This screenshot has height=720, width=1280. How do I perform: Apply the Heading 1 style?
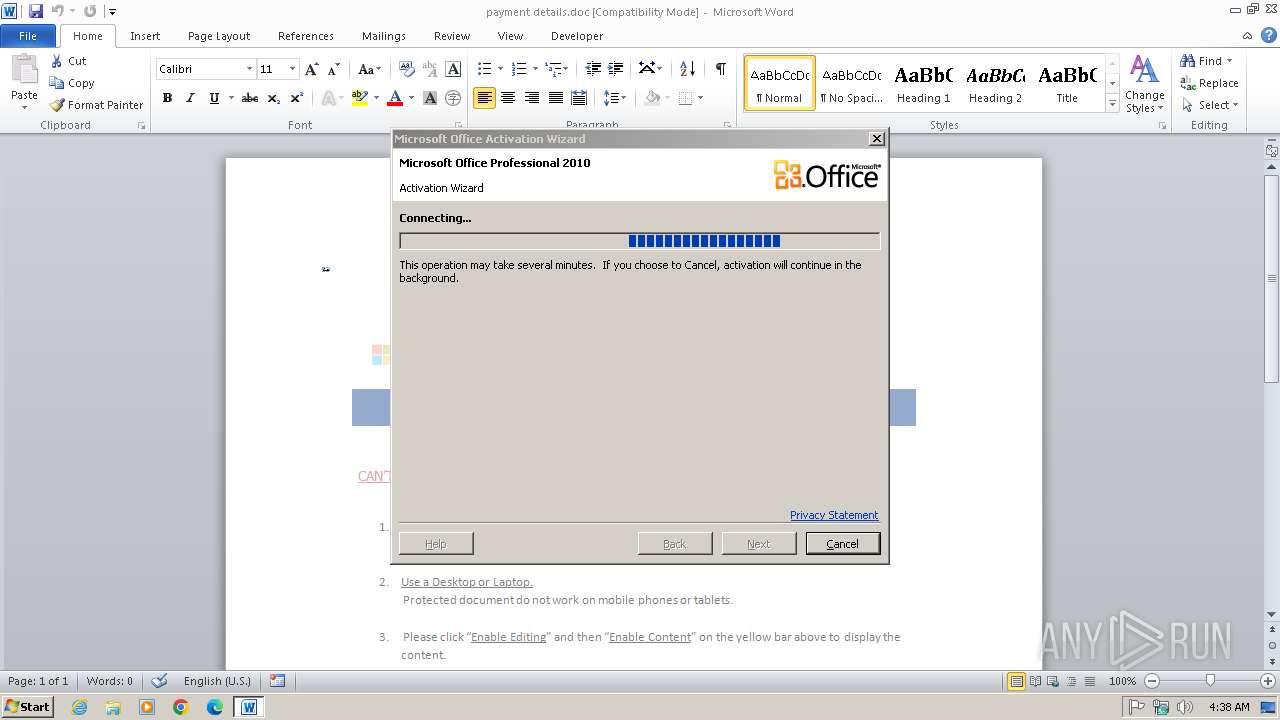point(924,83)
